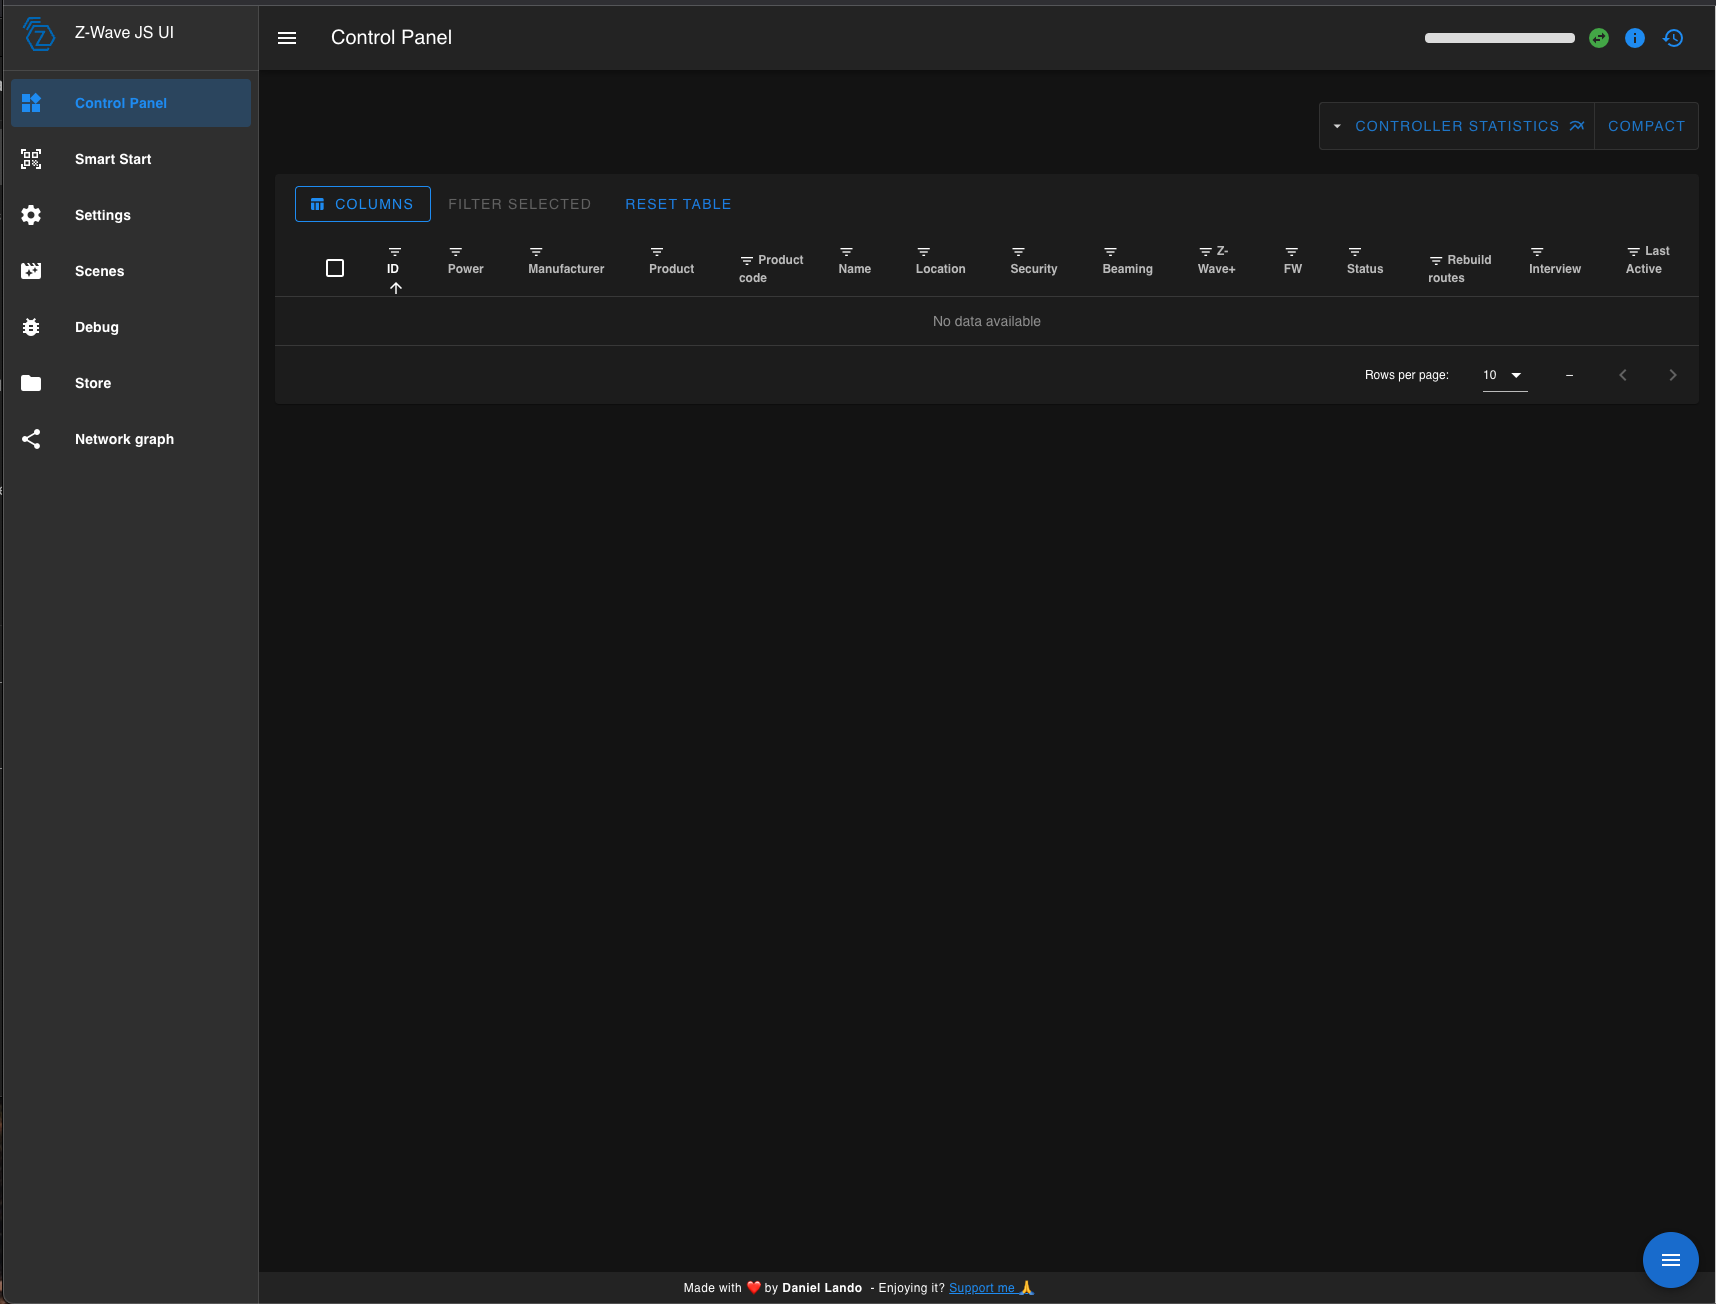
Task: Sort by the Security column header
Action: coord(1034,269)
